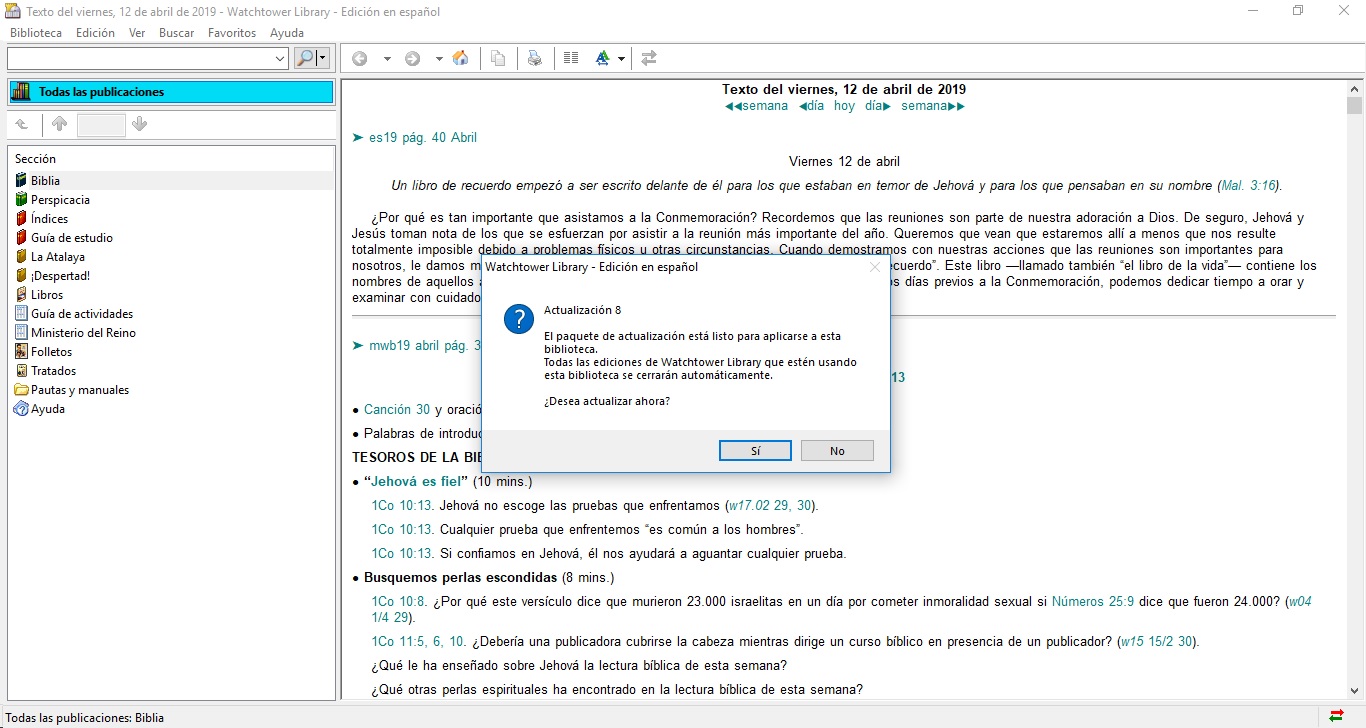Select the Biblia section book icon
The image size is (1366, 728).
21,181
